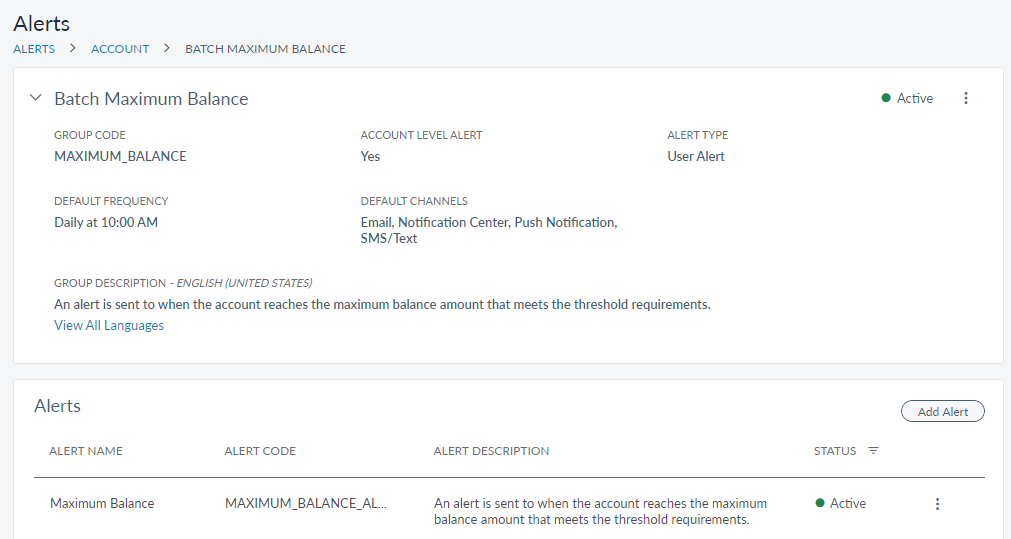This screenshot has height=539, width=1011.
Task: Select the Maximum Balance alert name
Action: 102,504
